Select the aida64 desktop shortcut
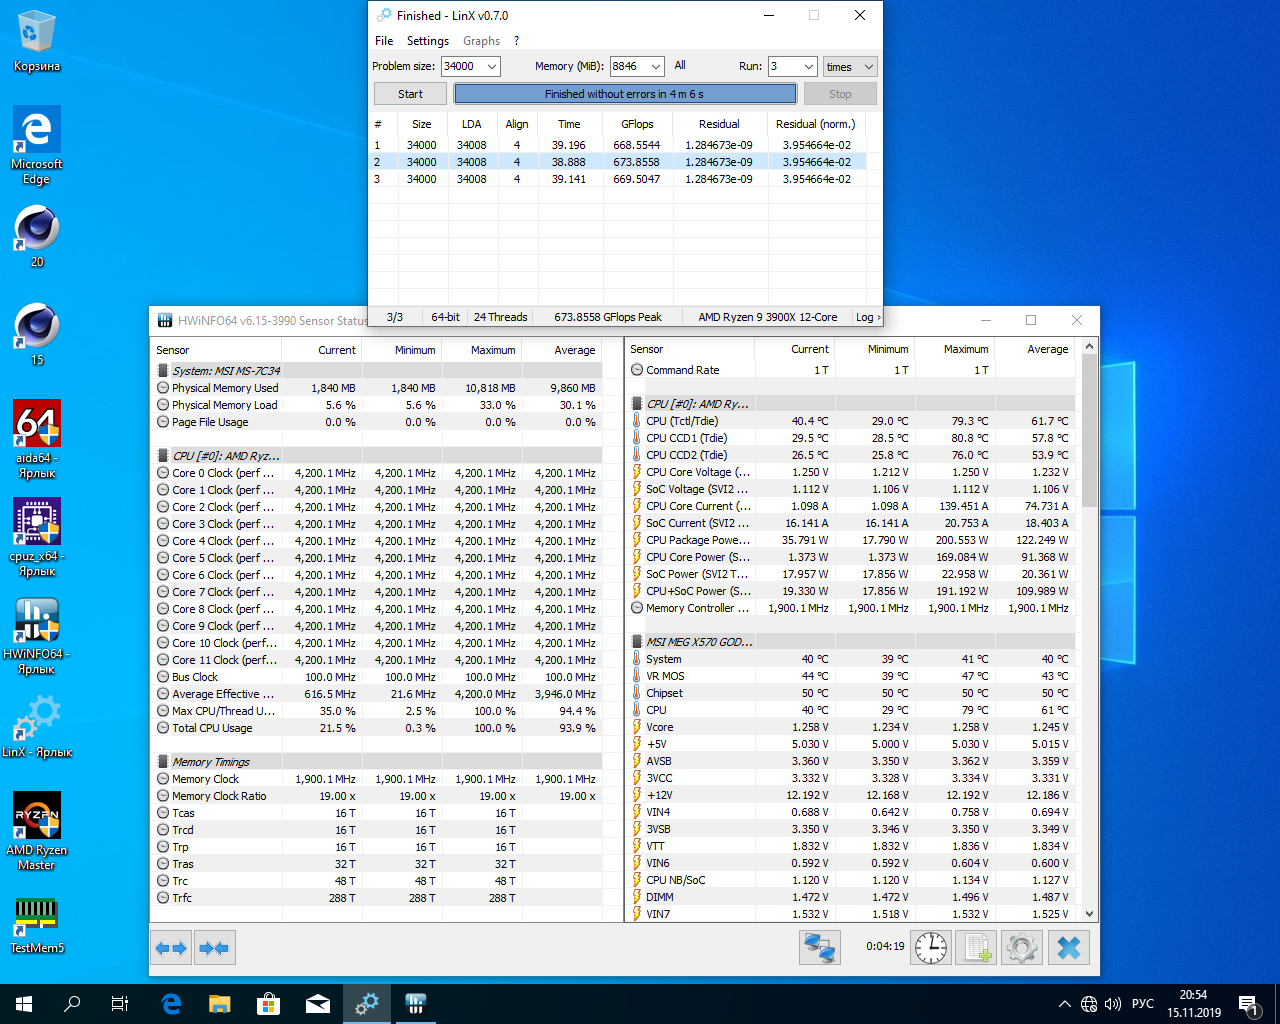This screenshot has width=1280, height=1024. point(37,439)
